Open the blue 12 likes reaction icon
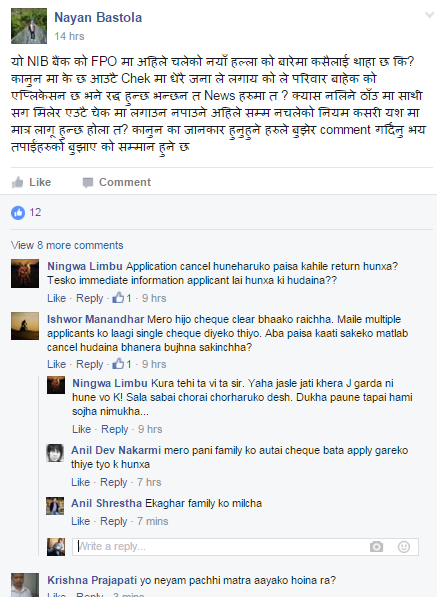 point(18,213)
